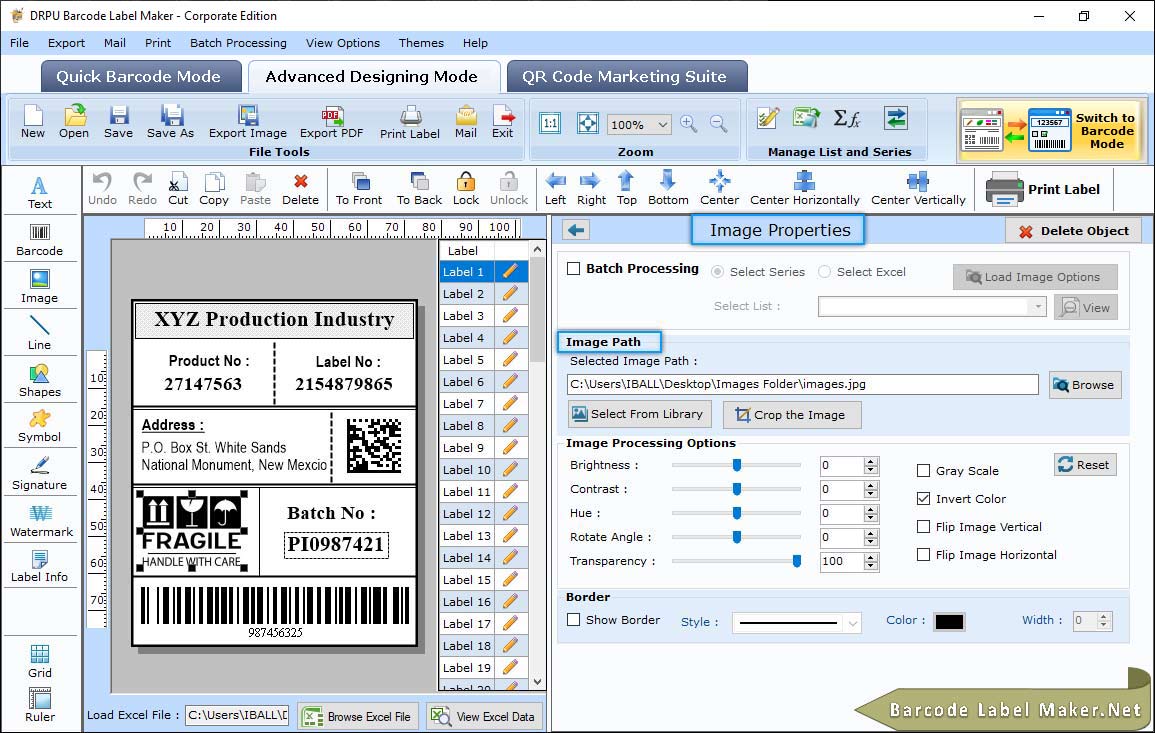This screenshot has height=733, width=1155.
Task: Click the Center Horizontally alignment icon
Action: [804, 189]
